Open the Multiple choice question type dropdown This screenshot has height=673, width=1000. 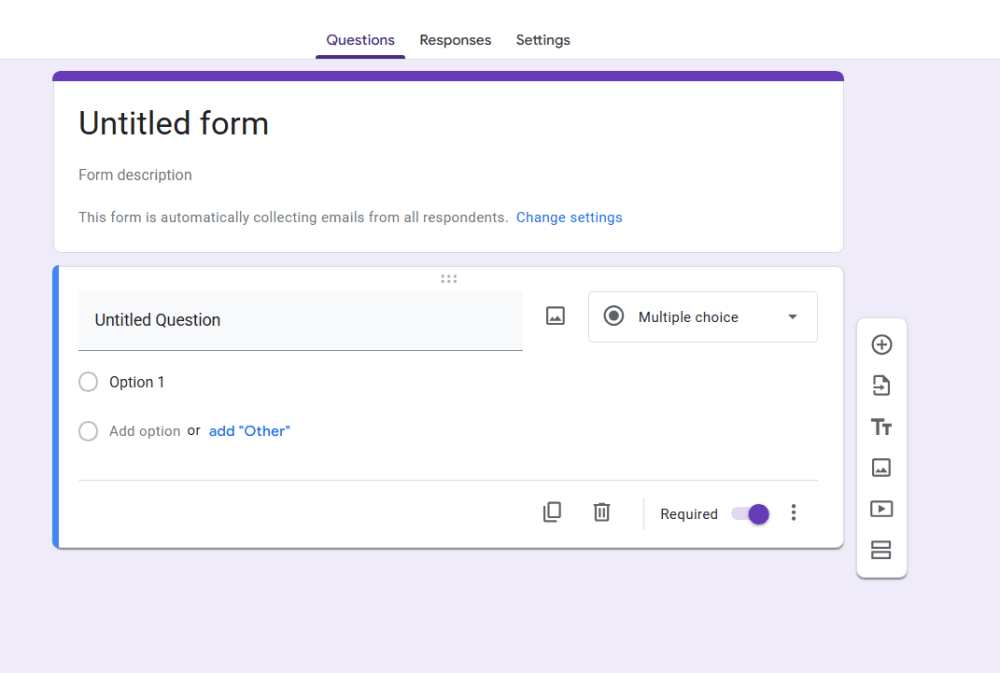point(702,317)
